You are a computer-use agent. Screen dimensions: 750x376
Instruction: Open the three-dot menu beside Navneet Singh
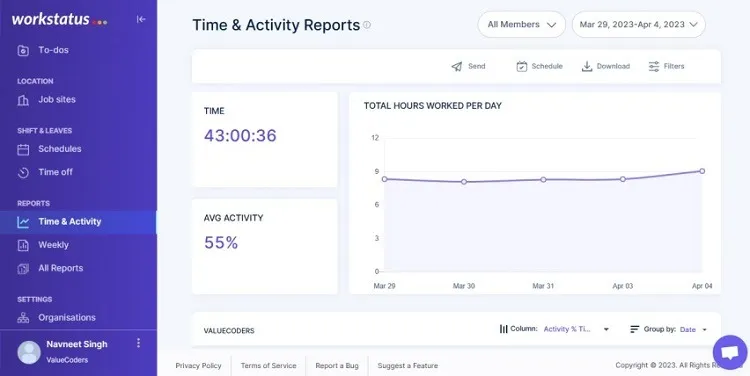[138, 343]
